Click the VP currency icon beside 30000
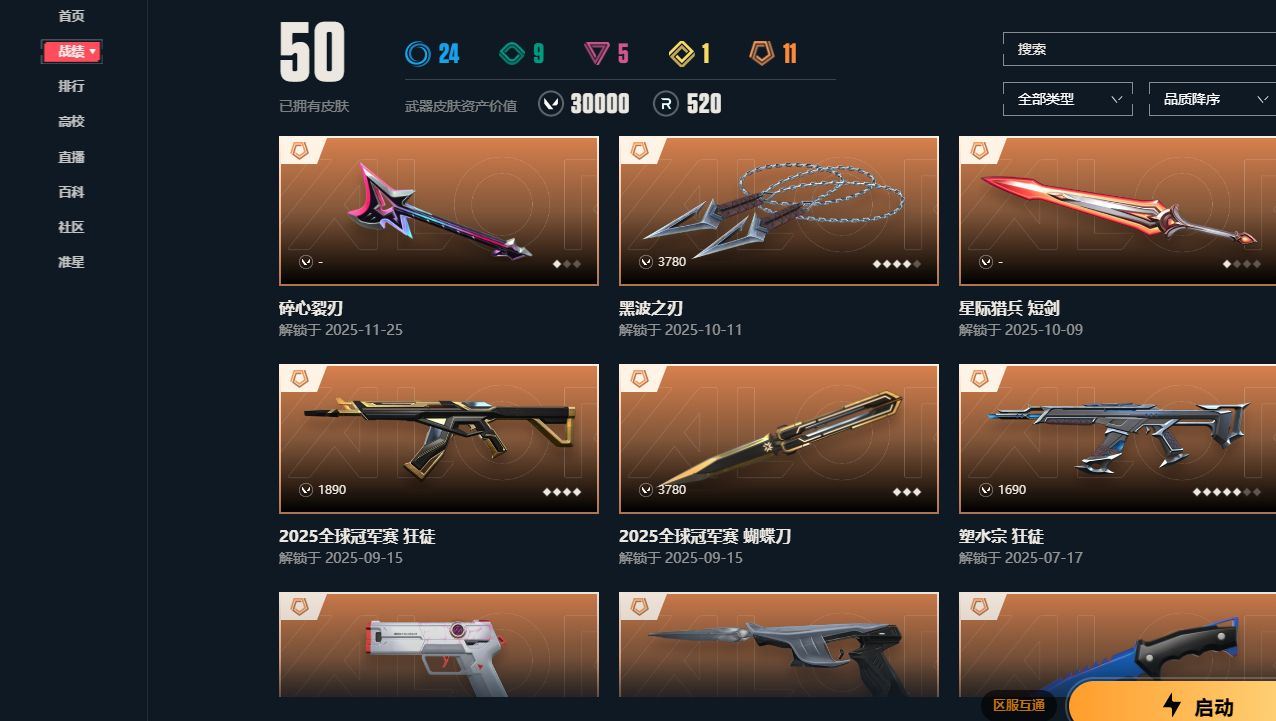Screen dimensions: 1276x721 (551, 103)
